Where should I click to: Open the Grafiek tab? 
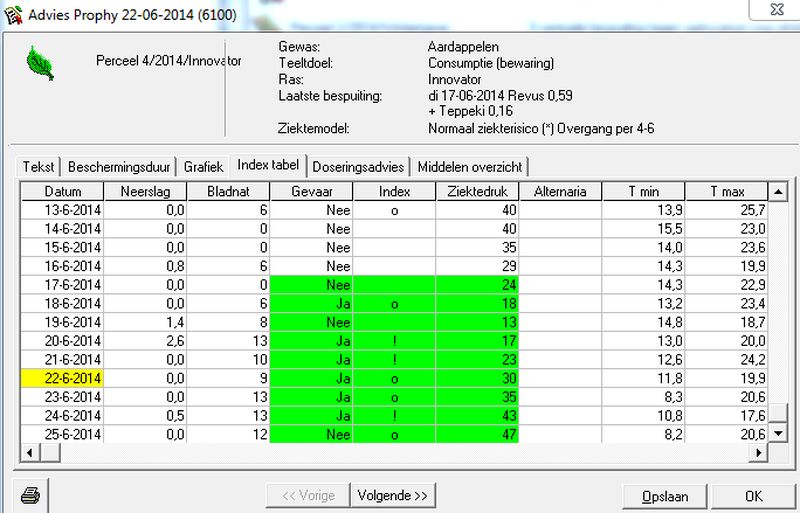coord(204,167)
